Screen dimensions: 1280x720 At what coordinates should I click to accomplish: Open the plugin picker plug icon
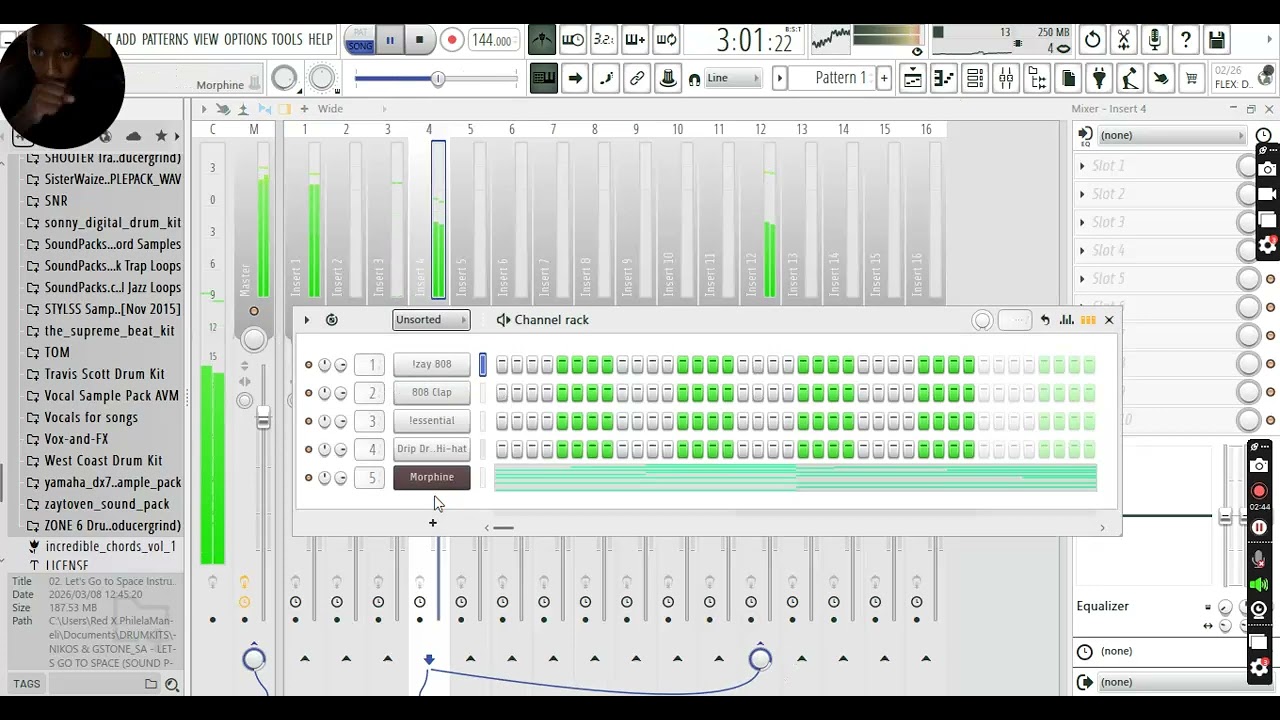tap(1099, 78)
